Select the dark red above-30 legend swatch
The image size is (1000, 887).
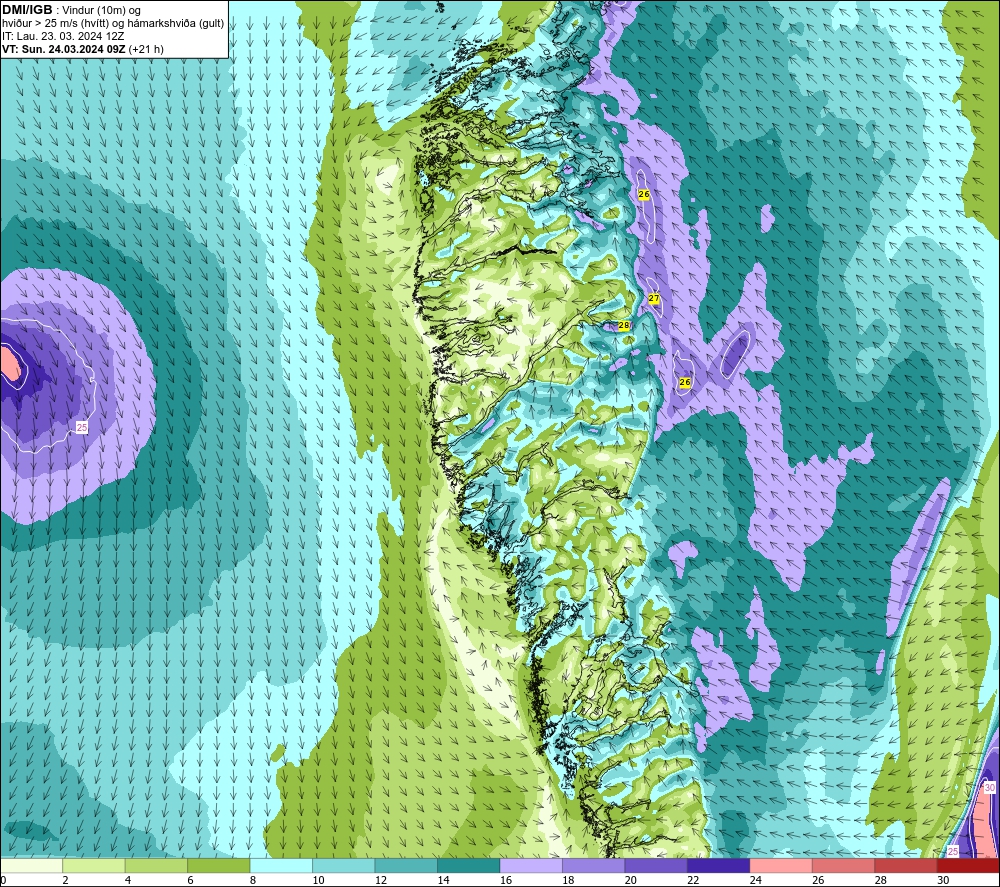point(969,865)
